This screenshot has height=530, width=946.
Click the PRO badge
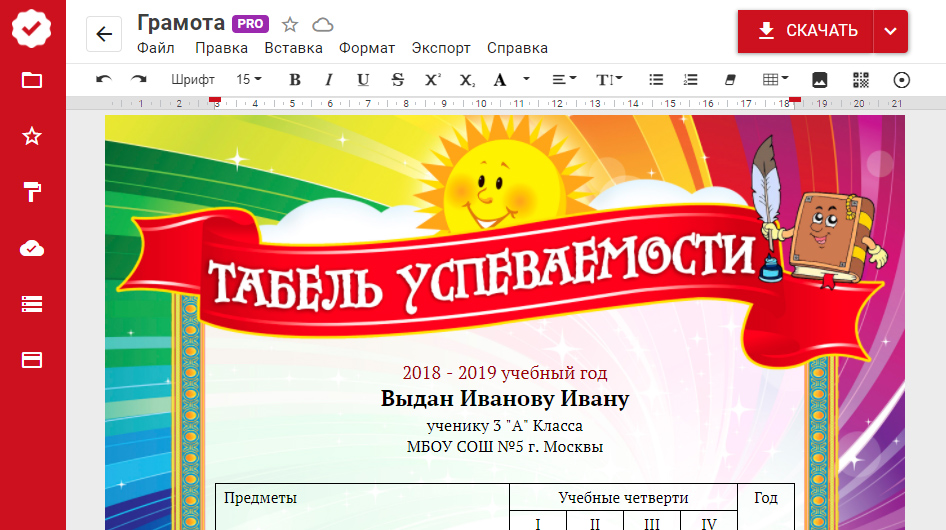point(250,24)
